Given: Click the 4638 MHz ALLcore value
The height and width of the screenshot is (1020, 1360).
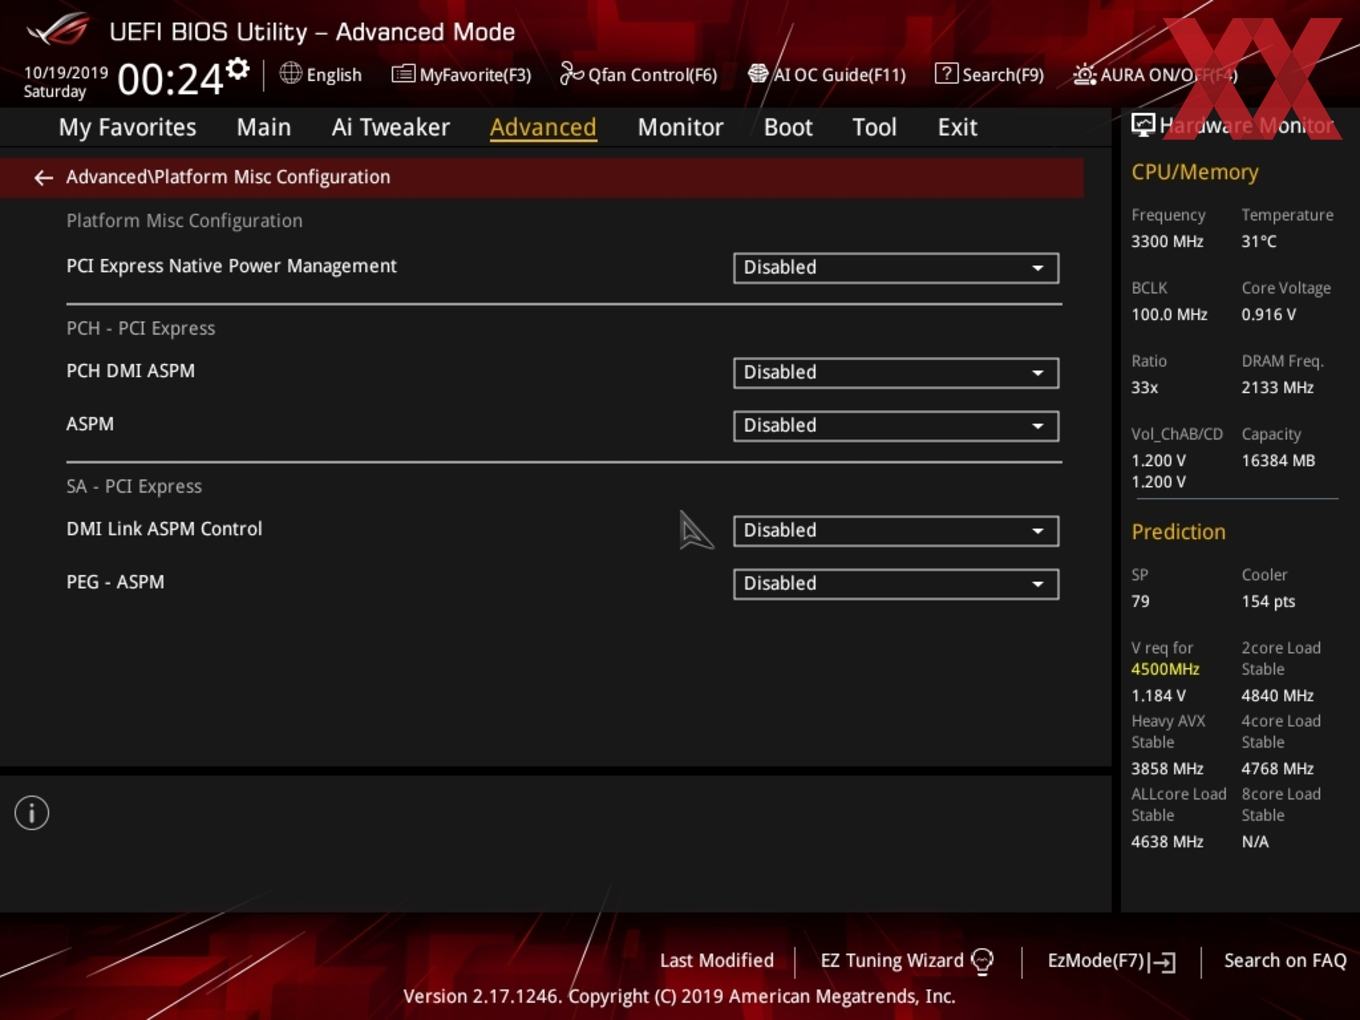Looking at the screenshot, I should 1167,842.
